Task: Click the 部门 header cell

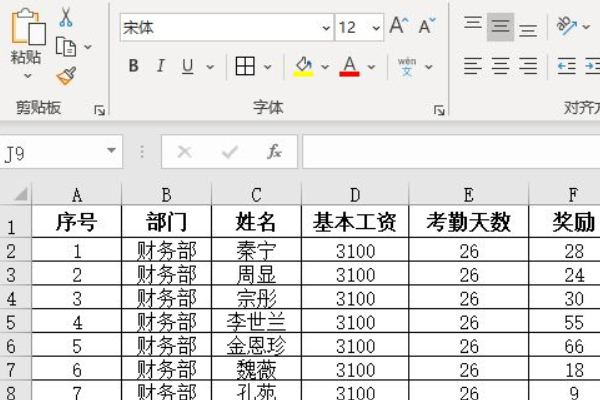Action: 166,222
